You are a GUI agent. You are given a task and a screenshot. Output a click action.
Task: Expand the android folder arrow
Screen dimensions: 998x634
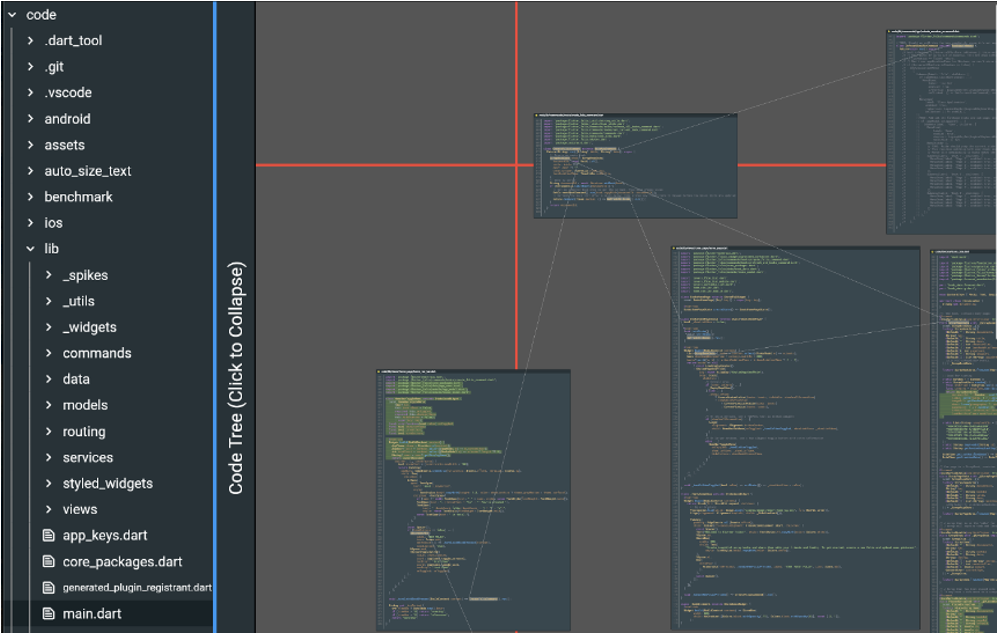30,119
